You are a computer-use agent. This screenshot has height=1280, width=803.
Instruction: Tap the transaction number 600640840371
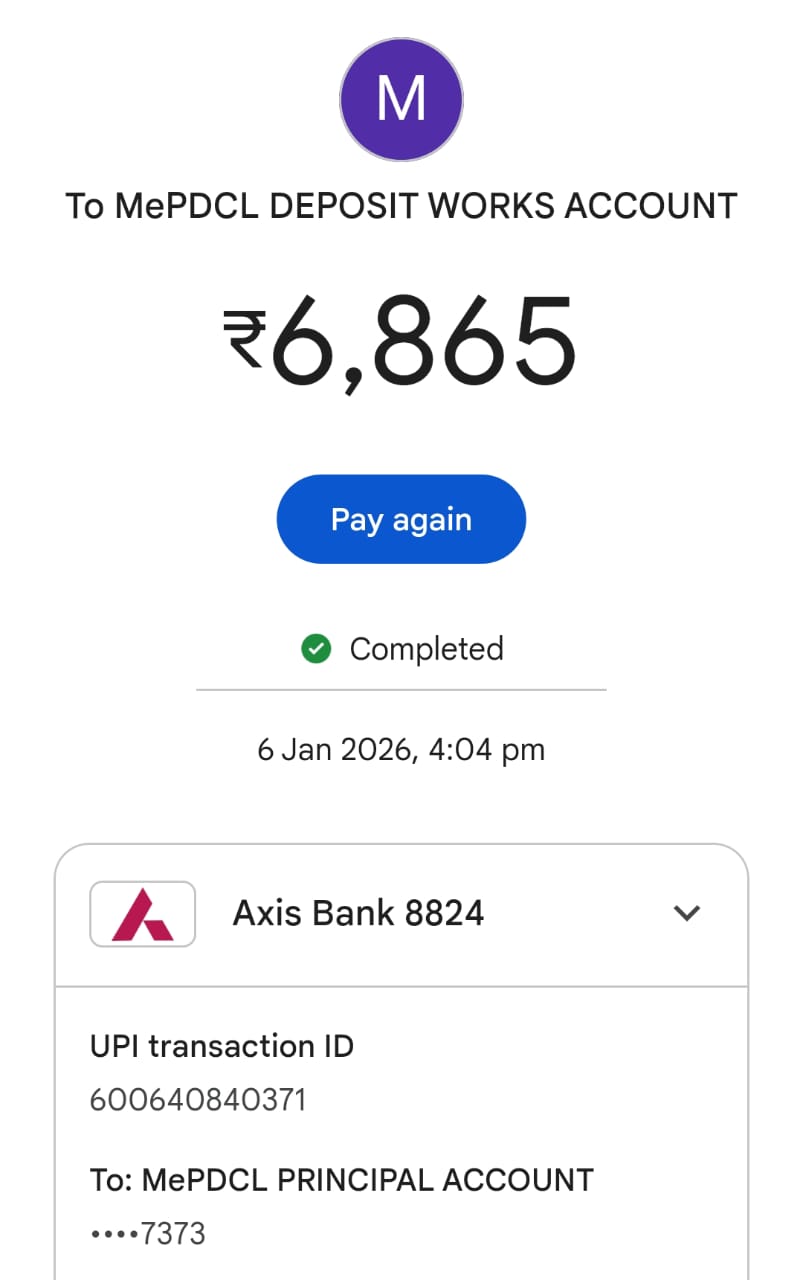198,1100
